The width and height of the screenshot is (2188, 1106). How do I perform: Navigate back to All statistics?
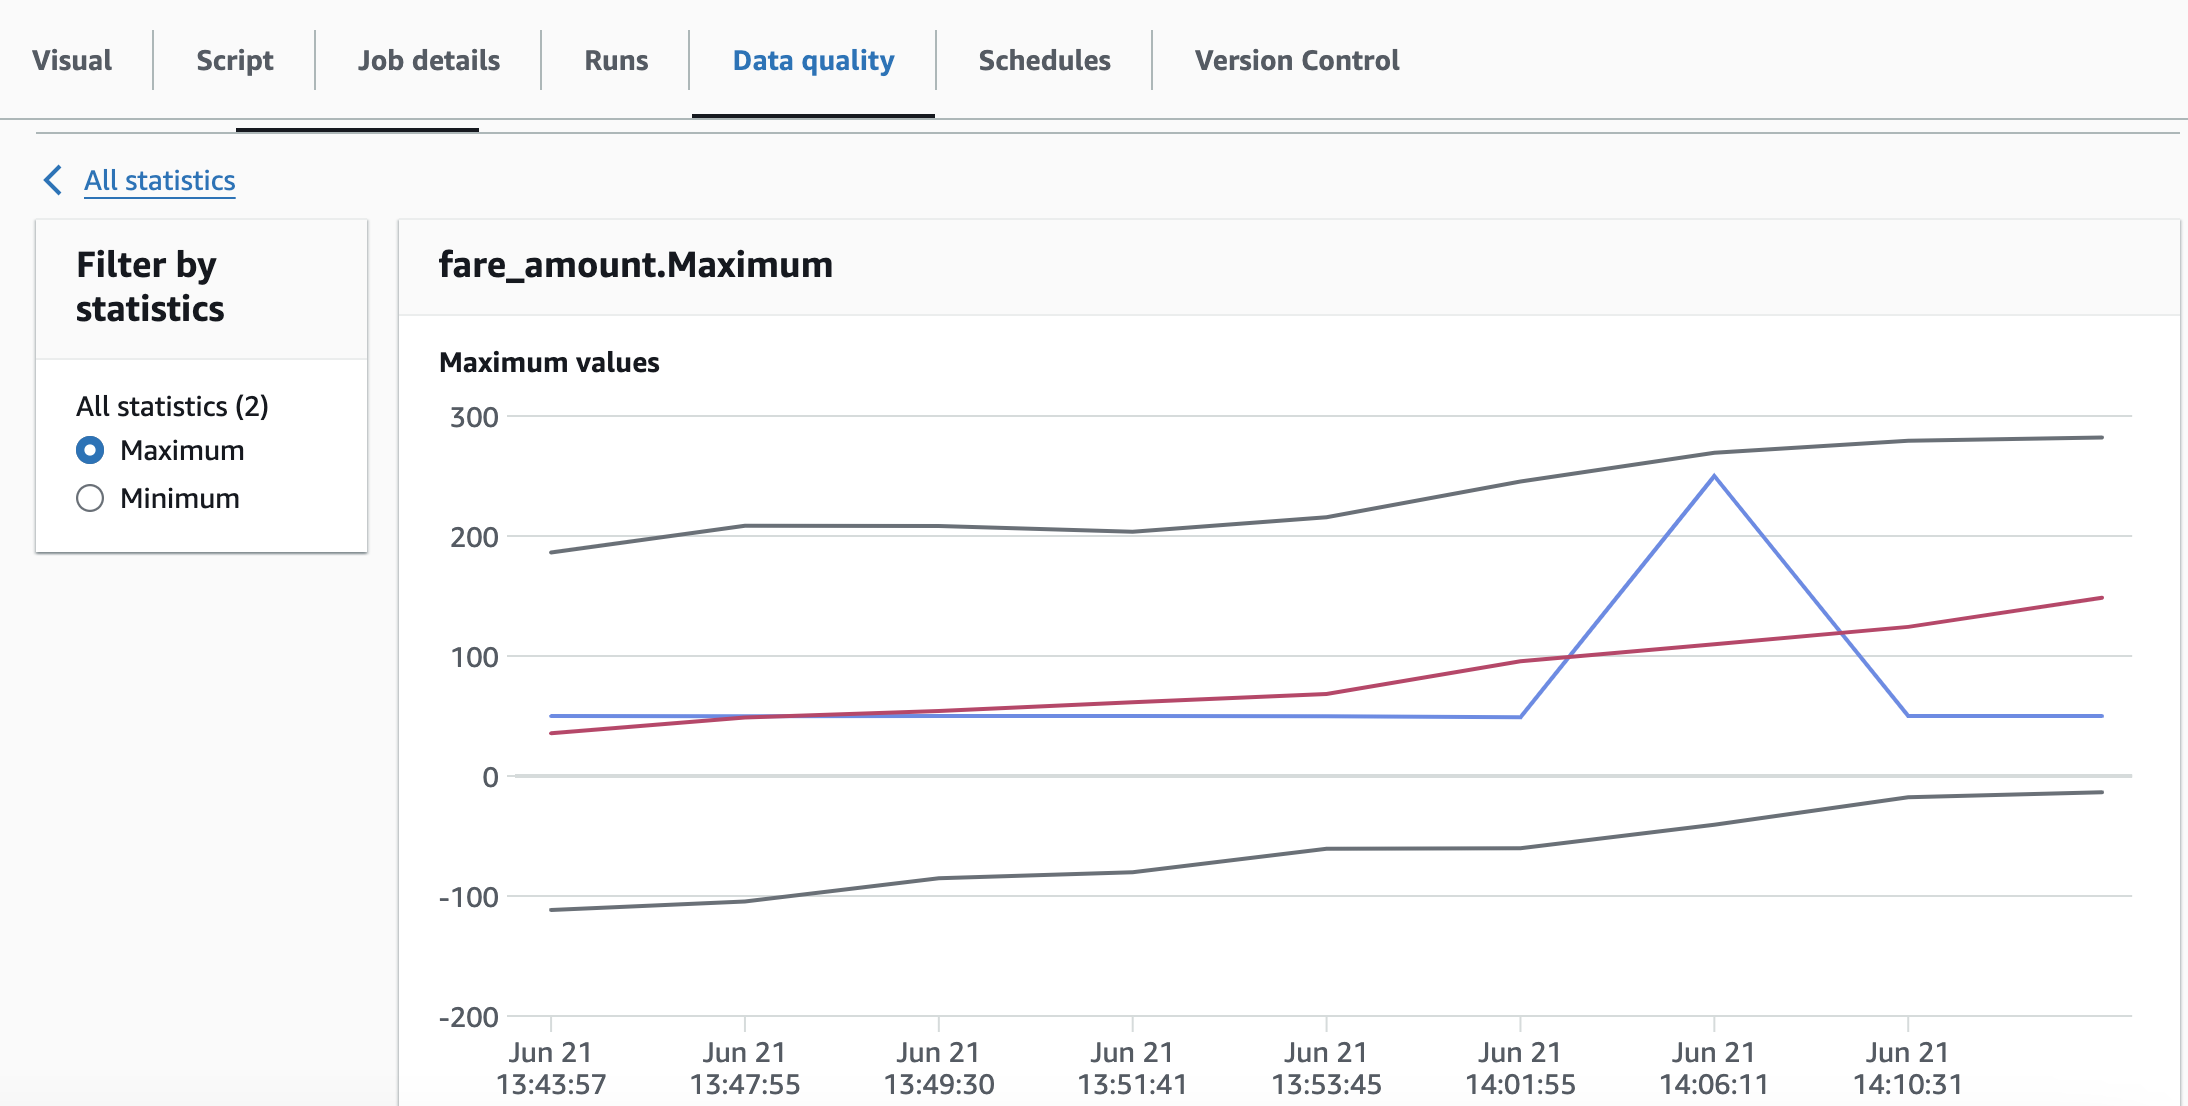159,179
